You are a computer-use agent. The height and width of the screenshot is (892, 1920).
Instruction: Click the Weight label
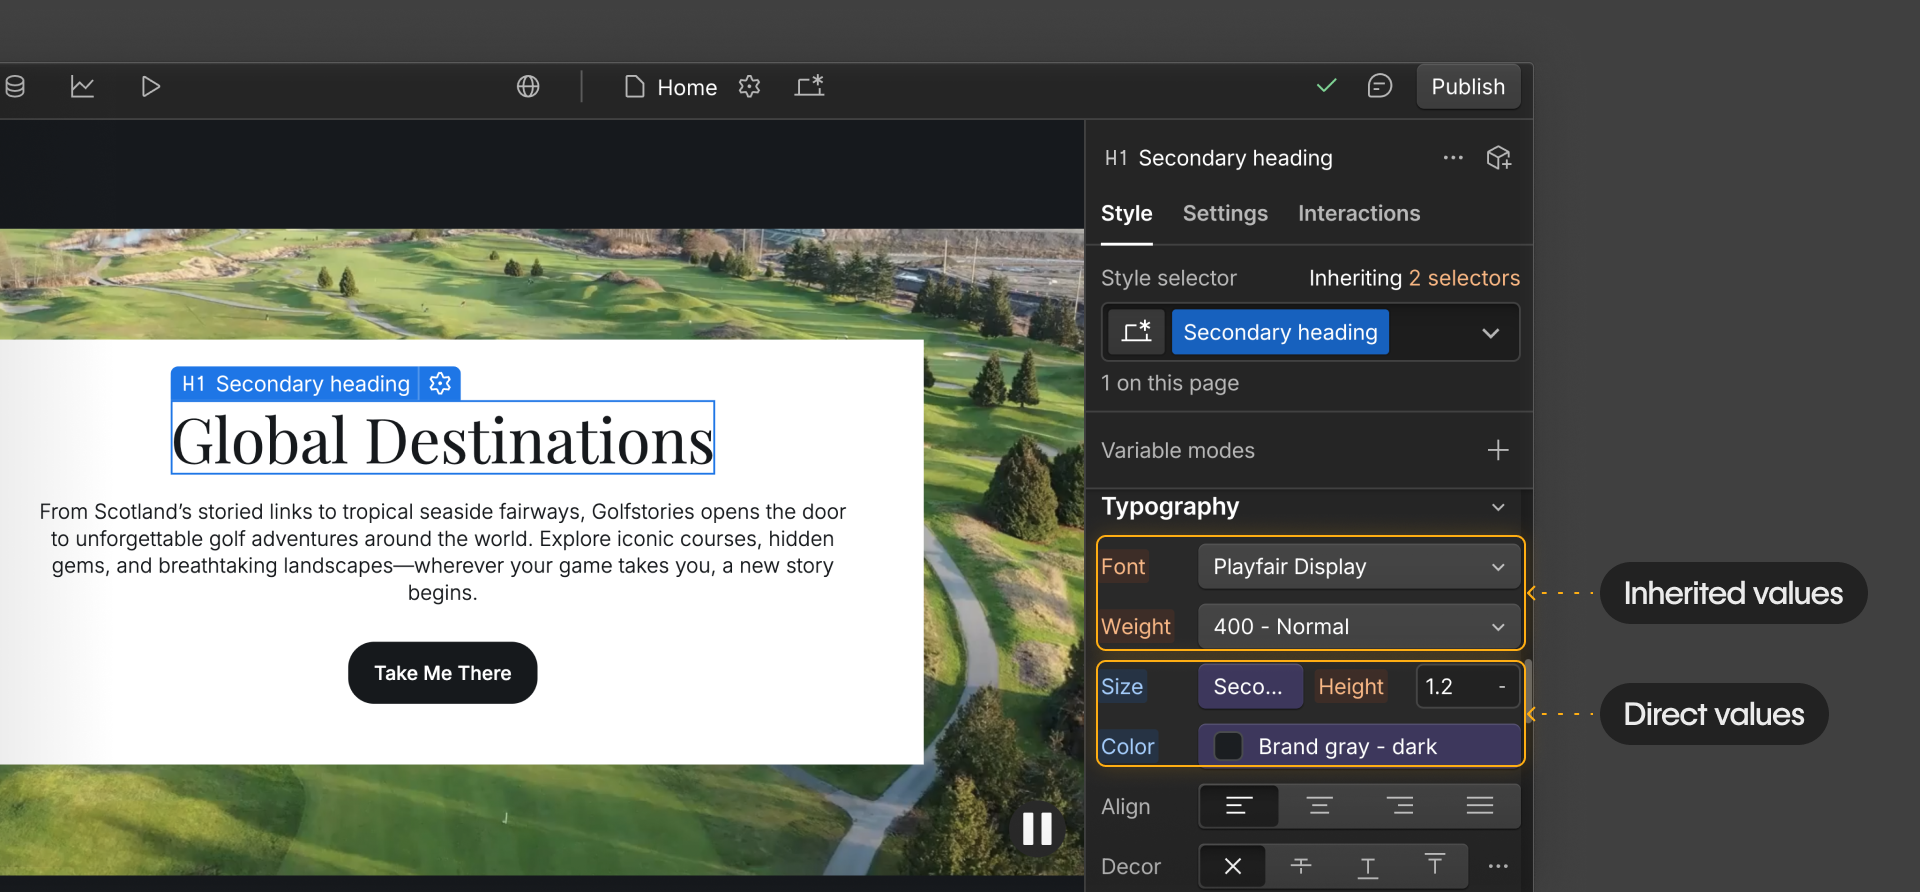(1136, 627)
